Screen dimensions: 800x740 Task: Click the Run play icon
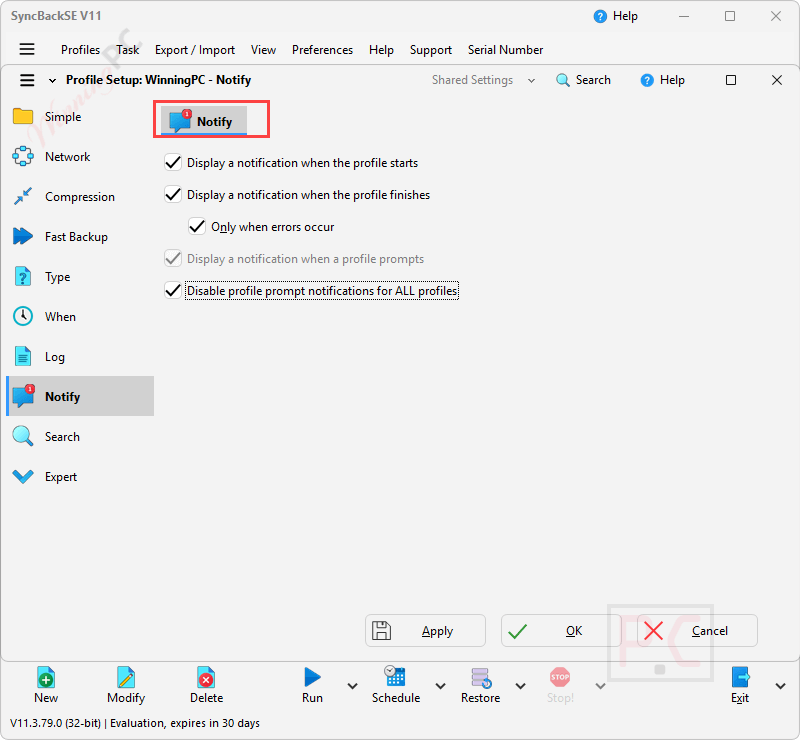point(312,677)
